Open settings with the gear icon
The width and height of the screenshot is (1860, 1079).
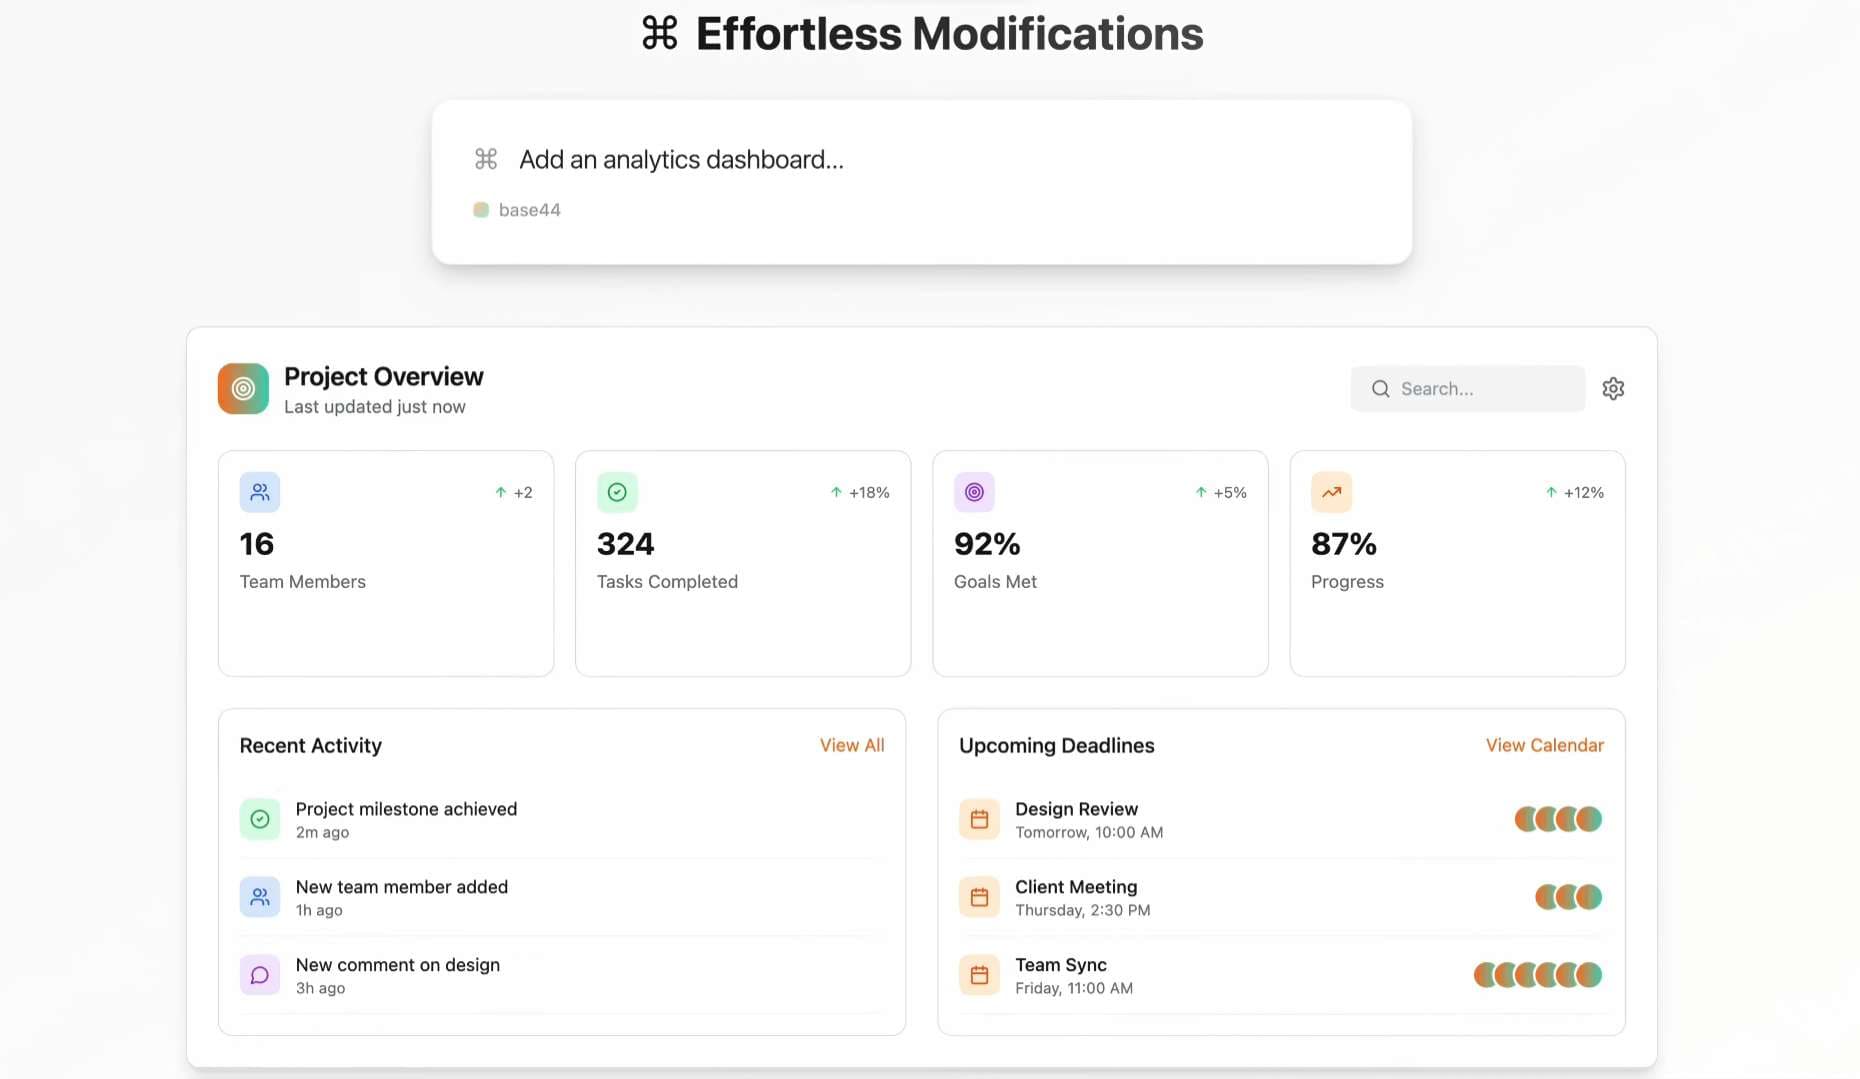coord(1613,389)
